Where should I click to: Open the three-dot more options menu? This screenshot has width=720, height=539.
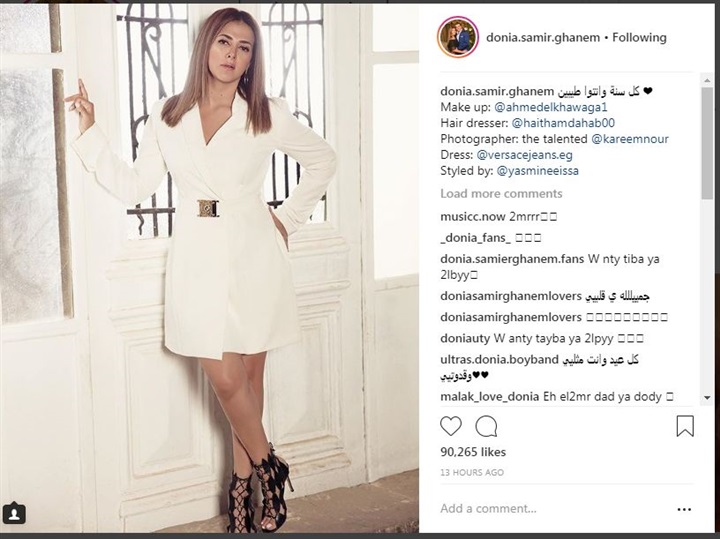click(684, 509)
